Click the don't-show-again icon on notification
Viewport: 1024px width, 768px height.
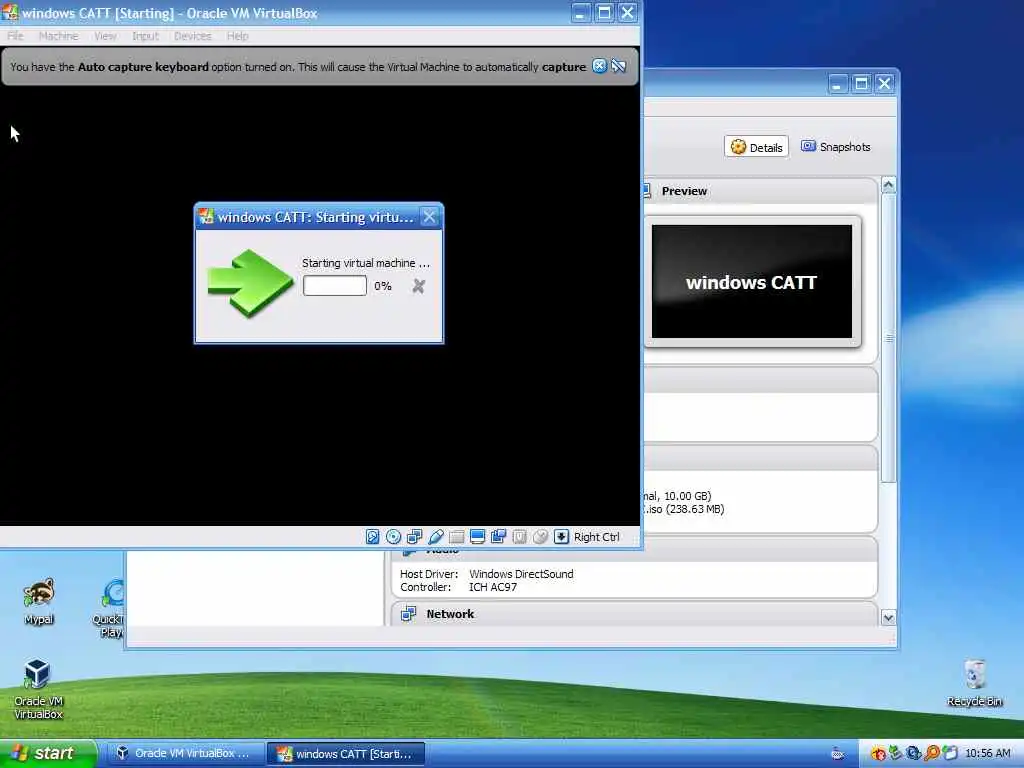(618, 66)
